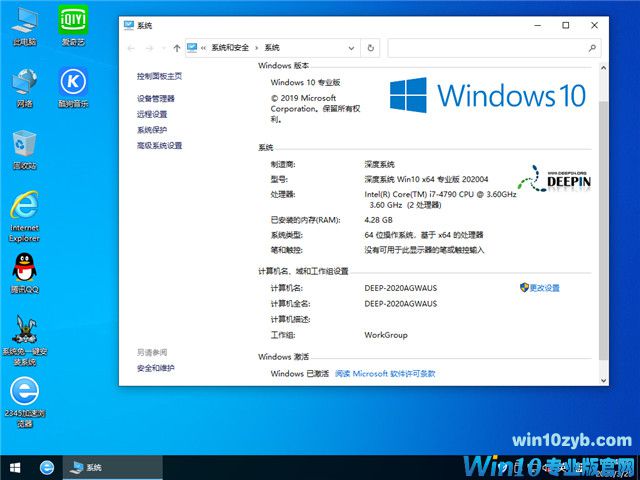Go back using the back arrow
The width and height of the screenshot is (640, 480).
tap(131, 48)
